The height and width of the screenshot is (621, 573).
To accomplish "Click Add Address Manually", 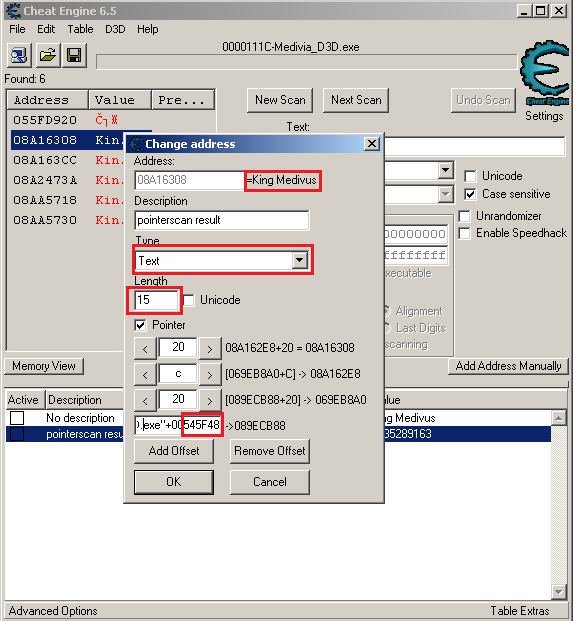I will pyautogui.click(x=508, y=366).
